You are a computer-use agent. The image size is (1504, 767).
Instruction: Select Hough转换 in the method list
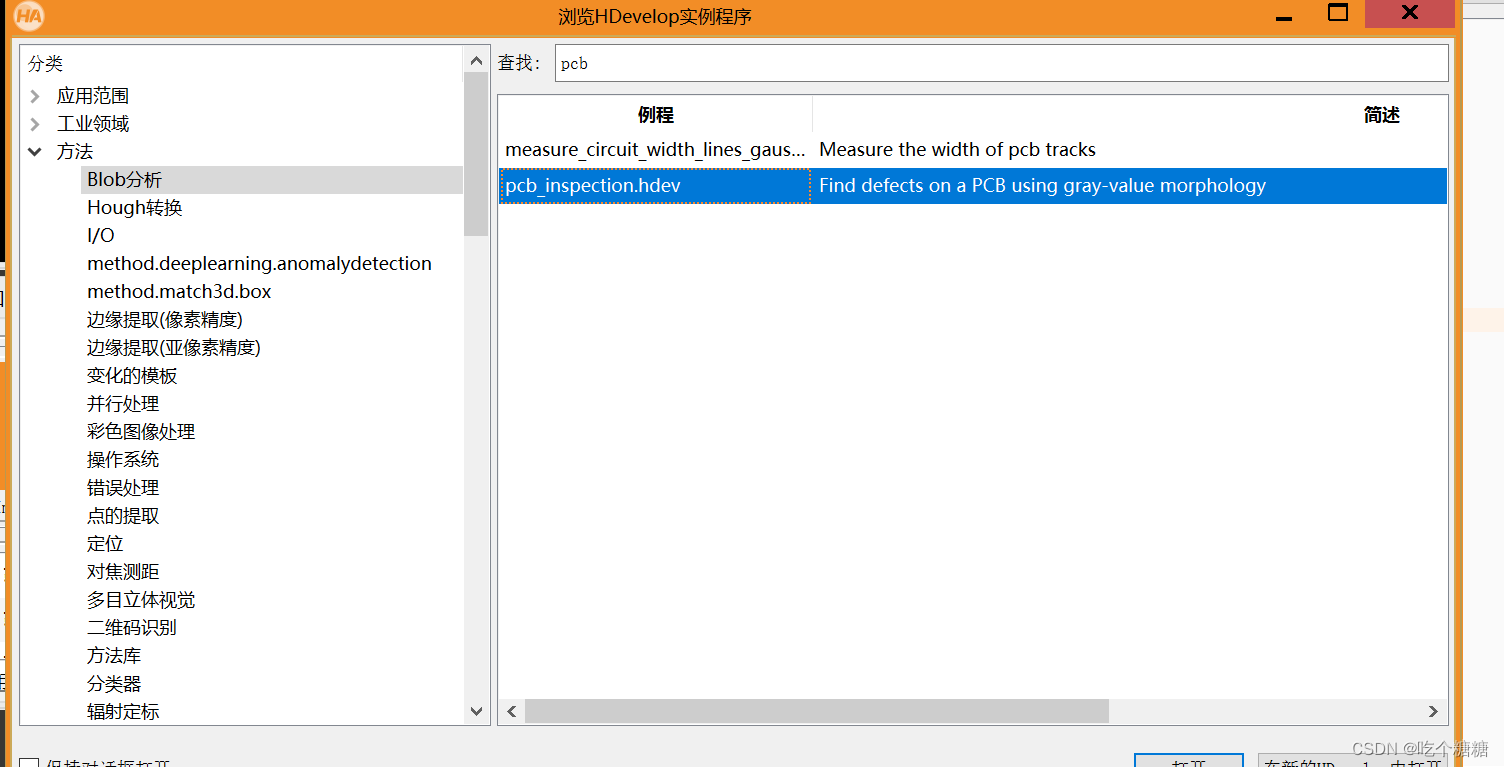[135, 208]
